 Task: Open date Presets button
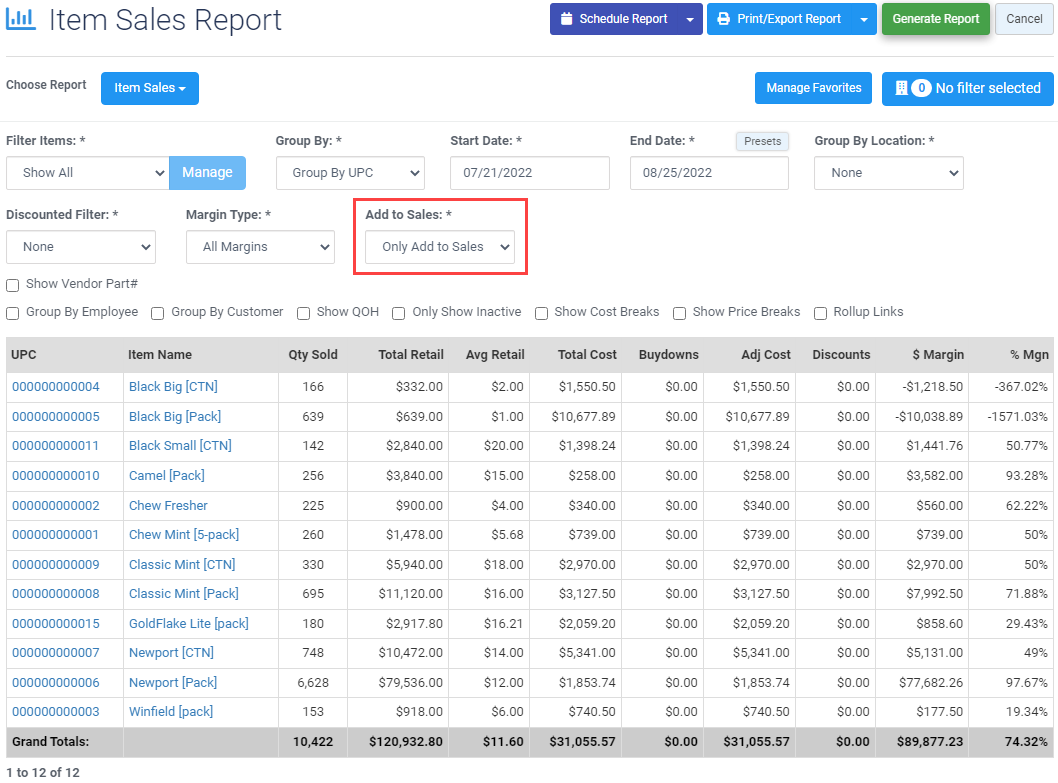(762, 141)
